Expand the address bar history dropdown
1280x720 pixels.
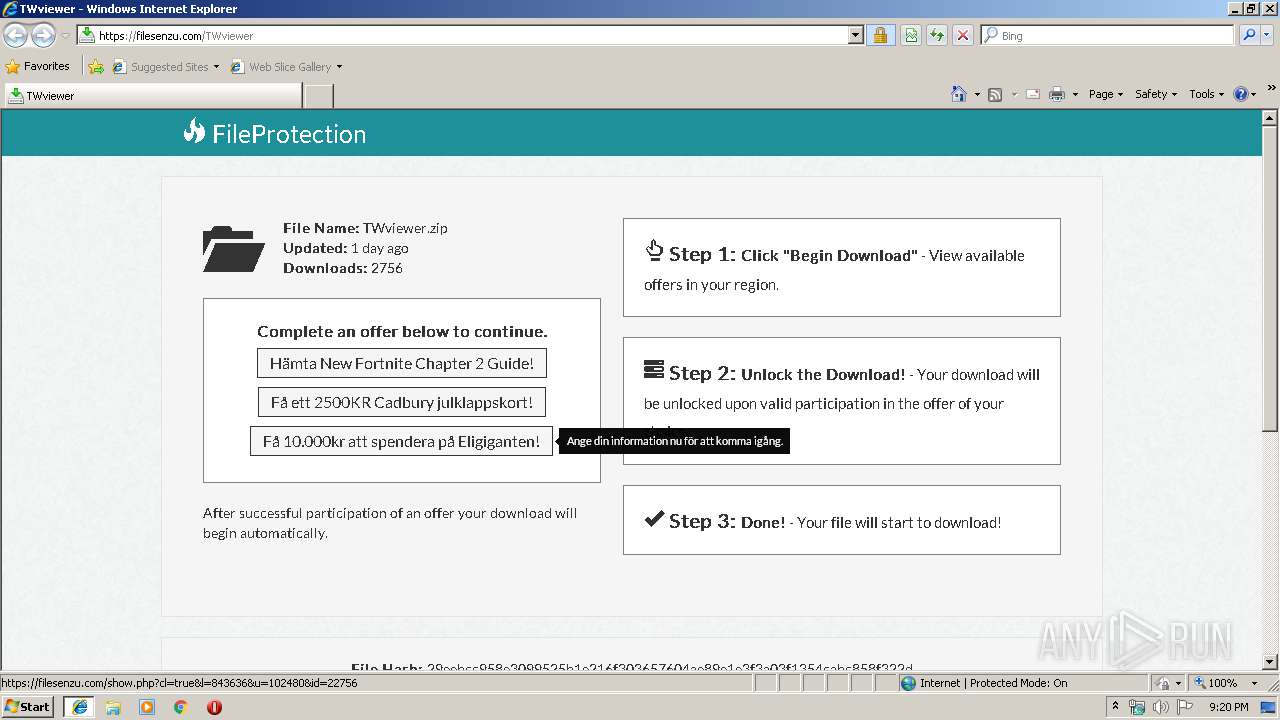(x=855, y=35)
